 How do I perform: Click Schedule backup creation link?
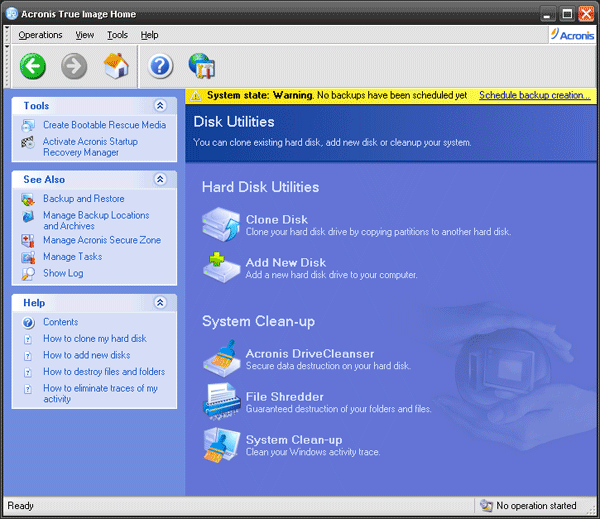click(x=535, y=95)
